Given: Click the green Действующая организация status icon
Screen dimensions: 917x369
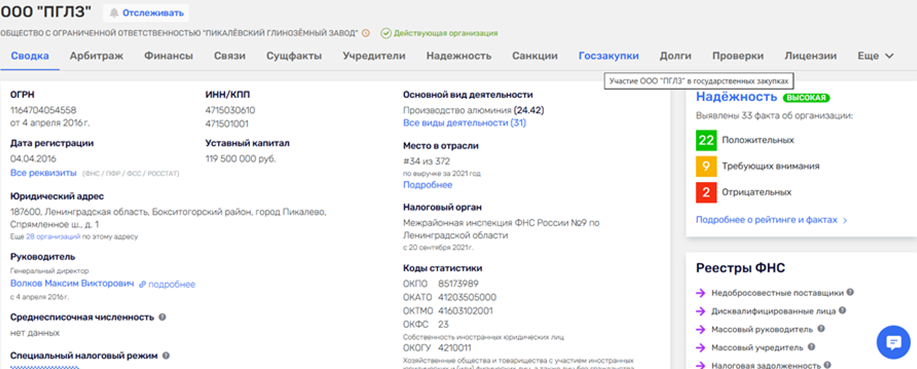Looking at the screenshot, I should click(x=385, y=33).
